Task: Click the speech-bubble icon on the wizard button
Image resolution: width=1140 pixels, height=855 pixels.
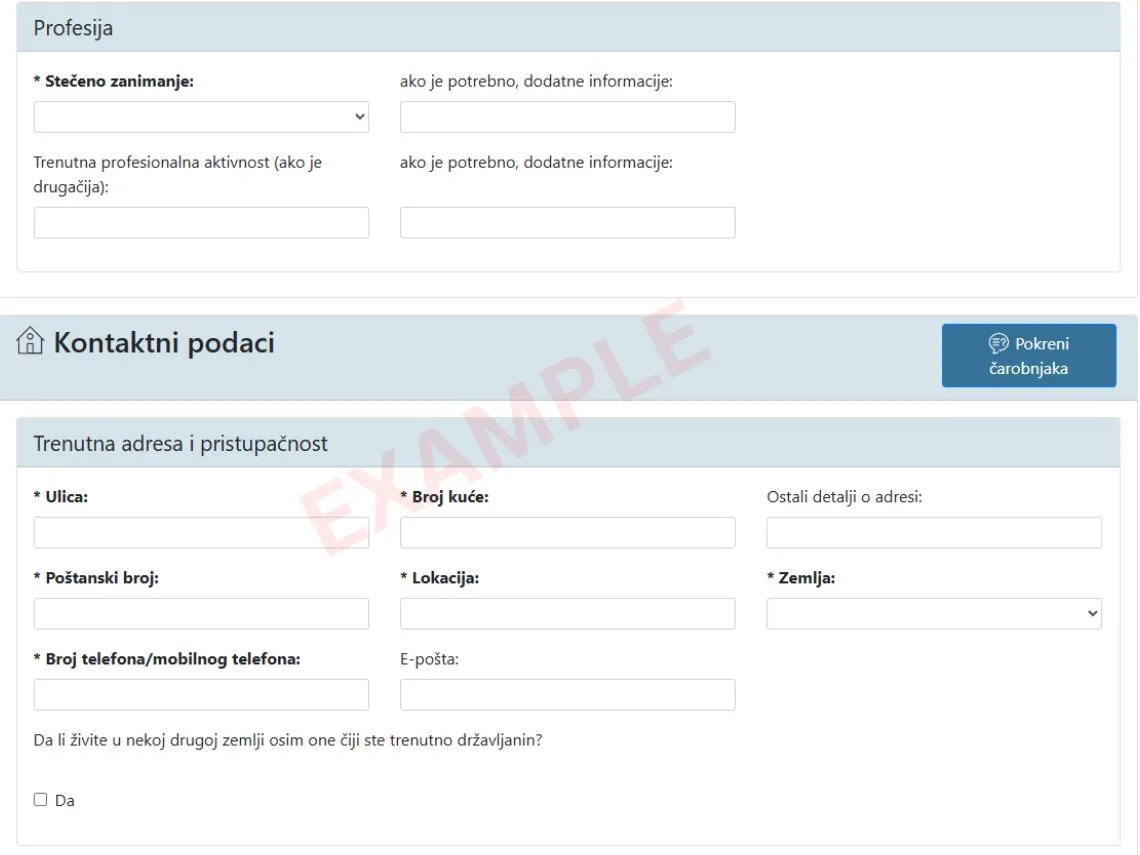Action: click(998, 344)
